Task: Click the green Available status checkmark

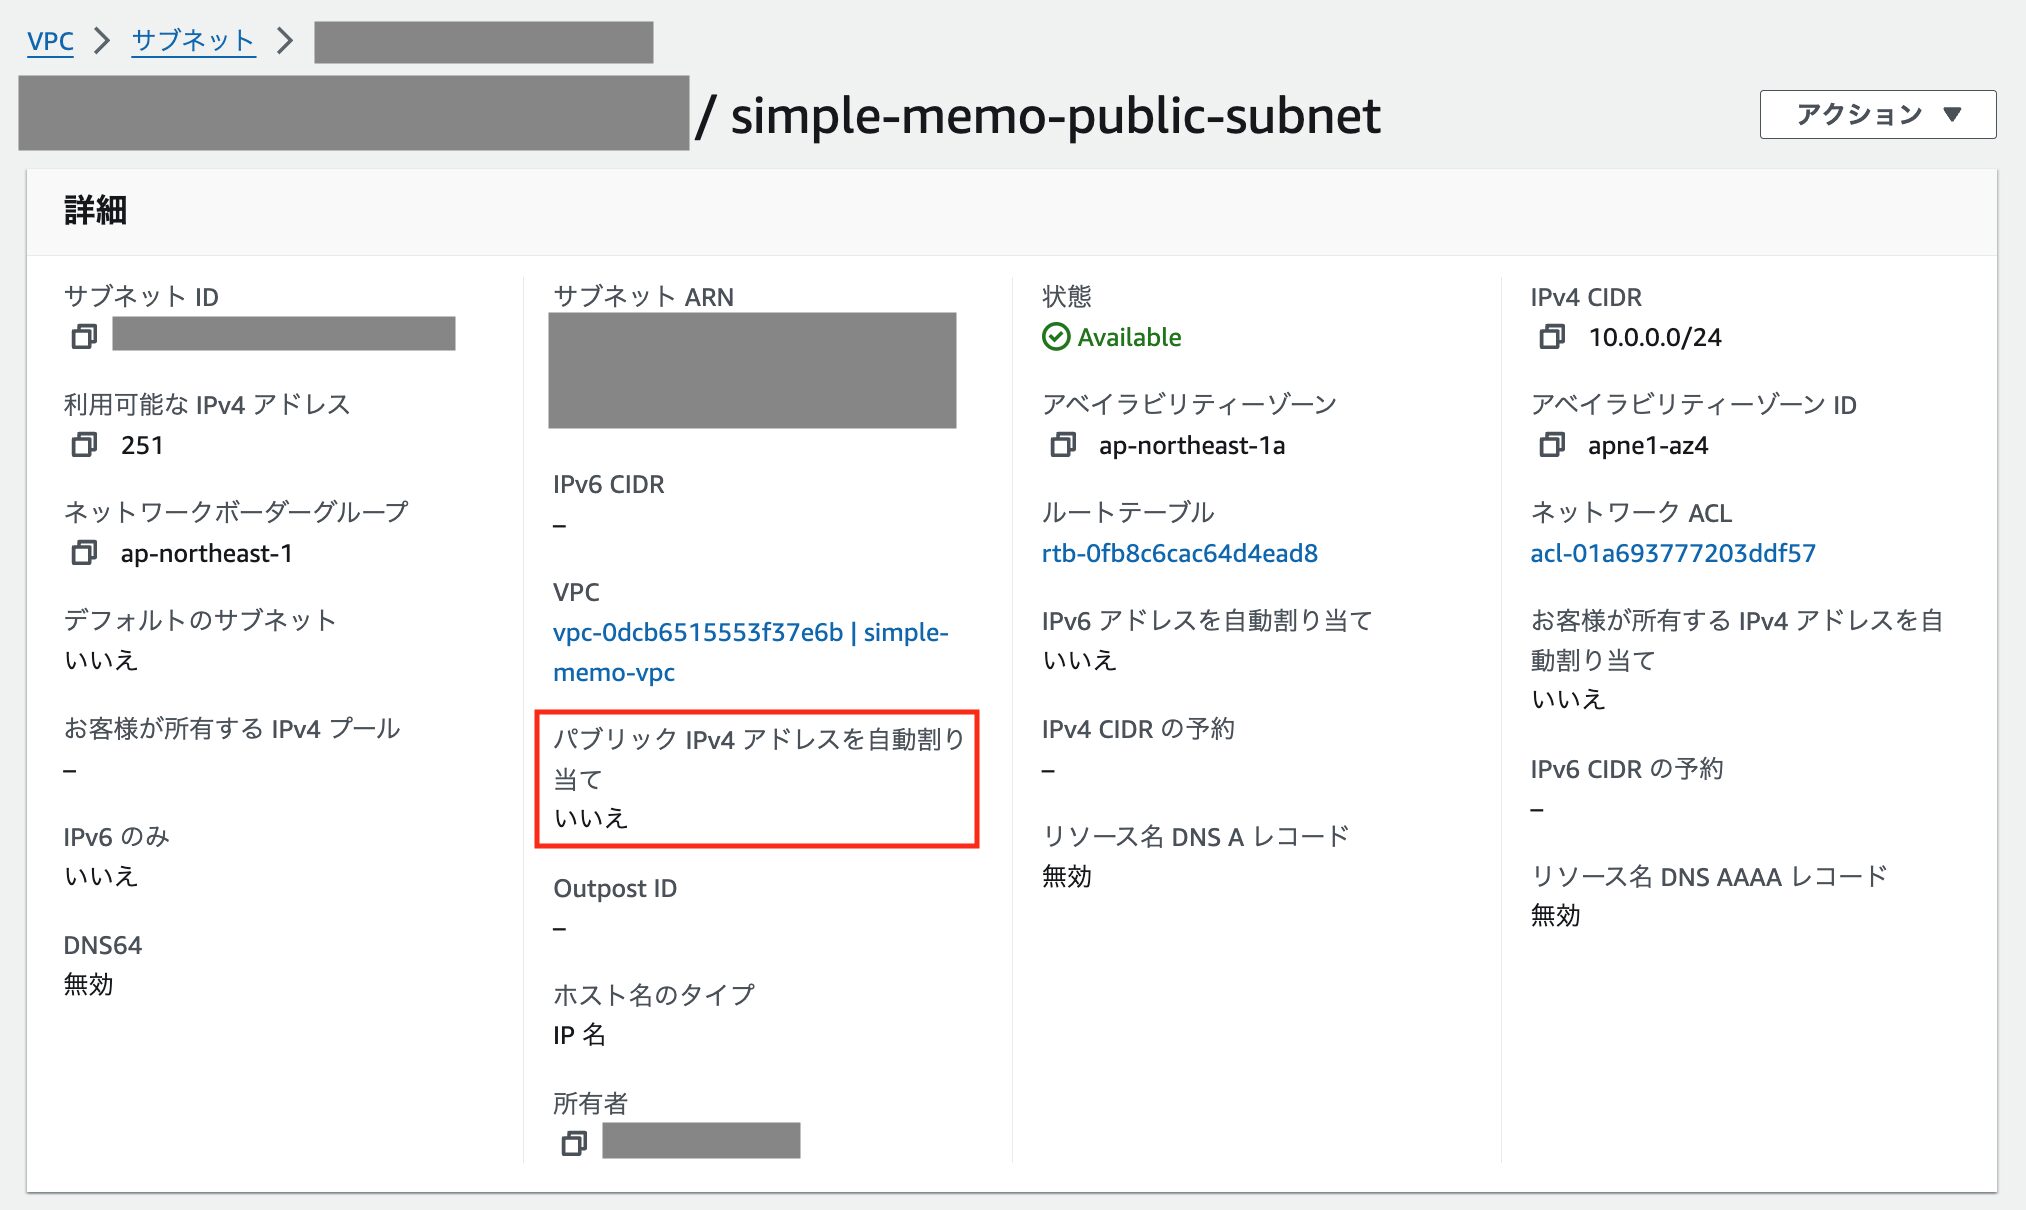Action: [x=1058, y=337]
